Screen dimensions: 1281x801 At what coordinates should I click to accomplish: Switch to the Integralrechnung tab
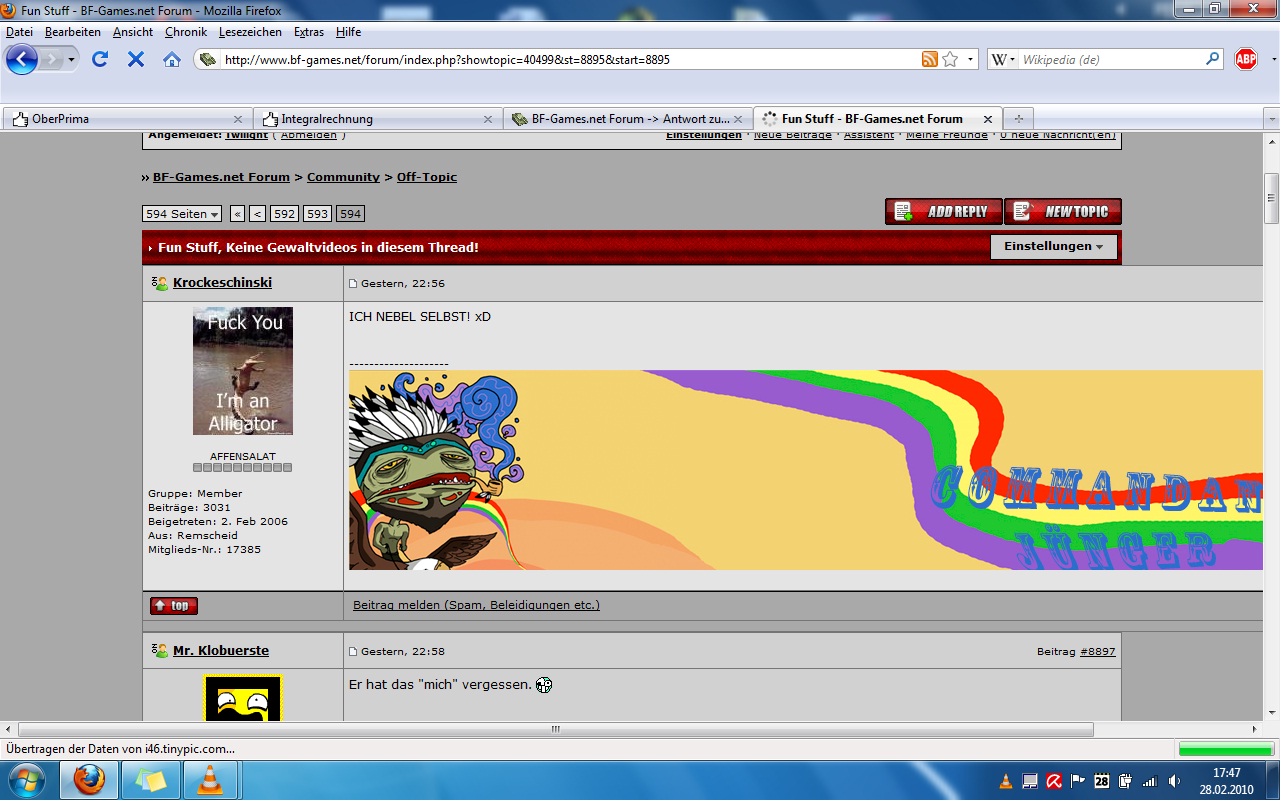[x=377, y=119]
